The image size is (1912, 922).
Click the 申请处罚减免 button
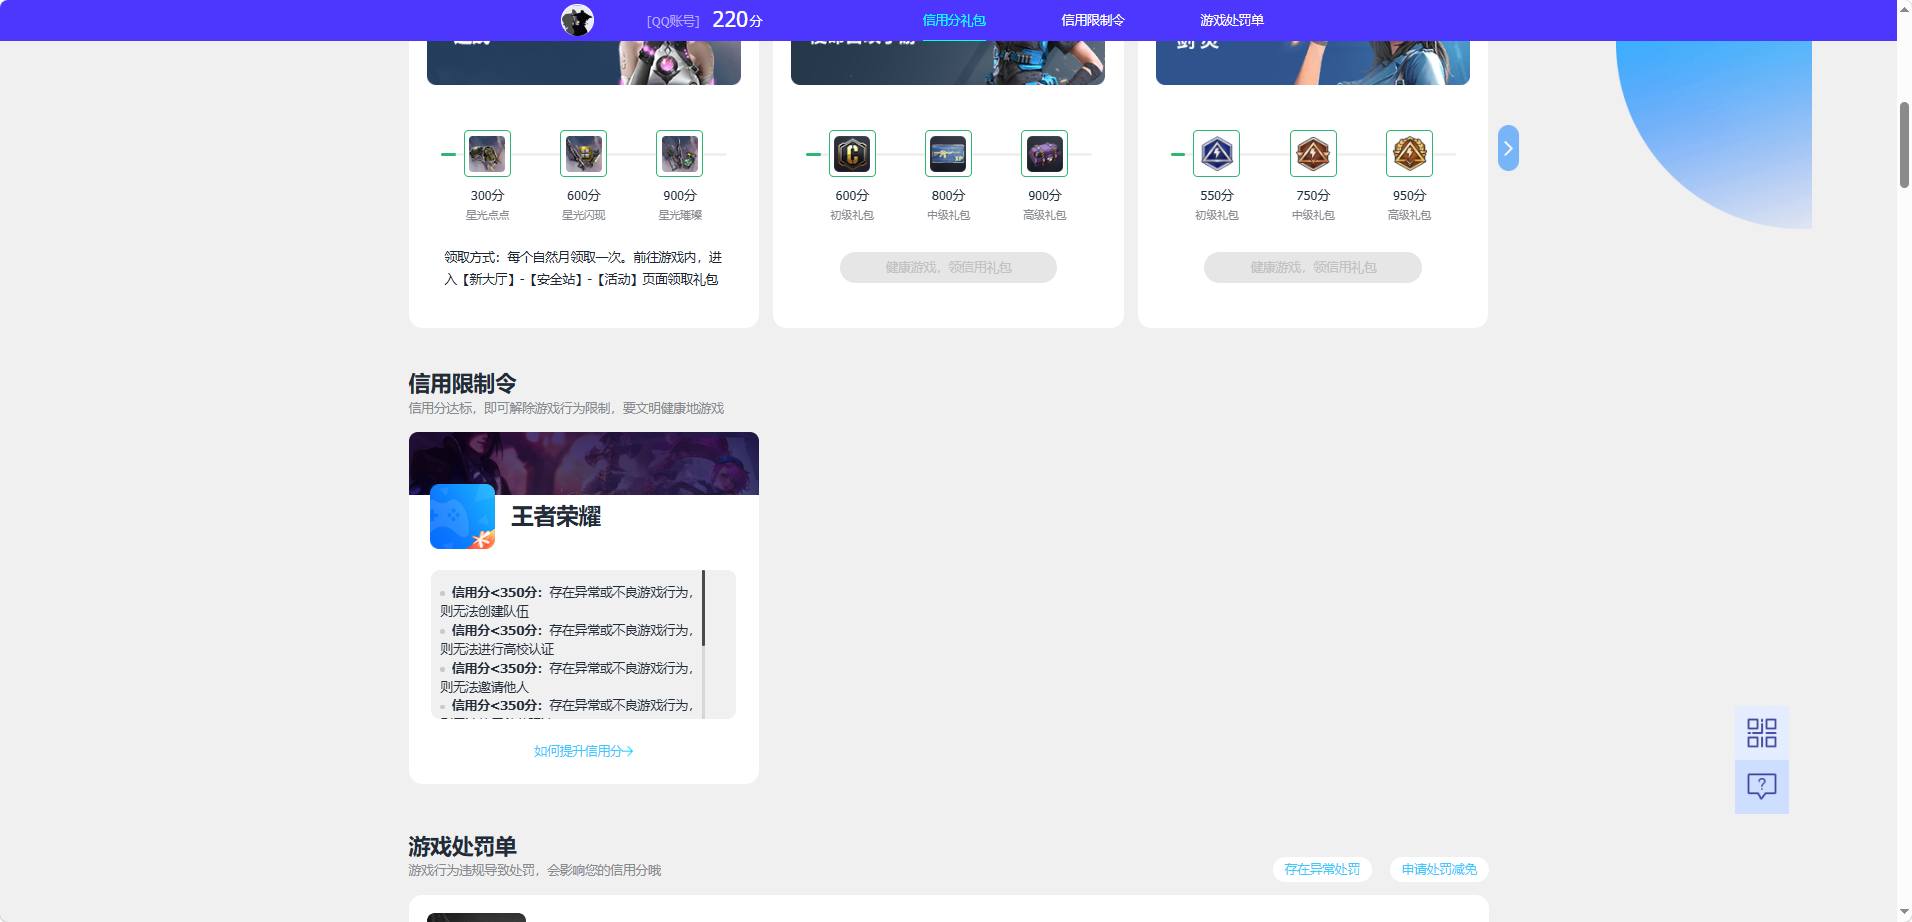pos(1439,869)
